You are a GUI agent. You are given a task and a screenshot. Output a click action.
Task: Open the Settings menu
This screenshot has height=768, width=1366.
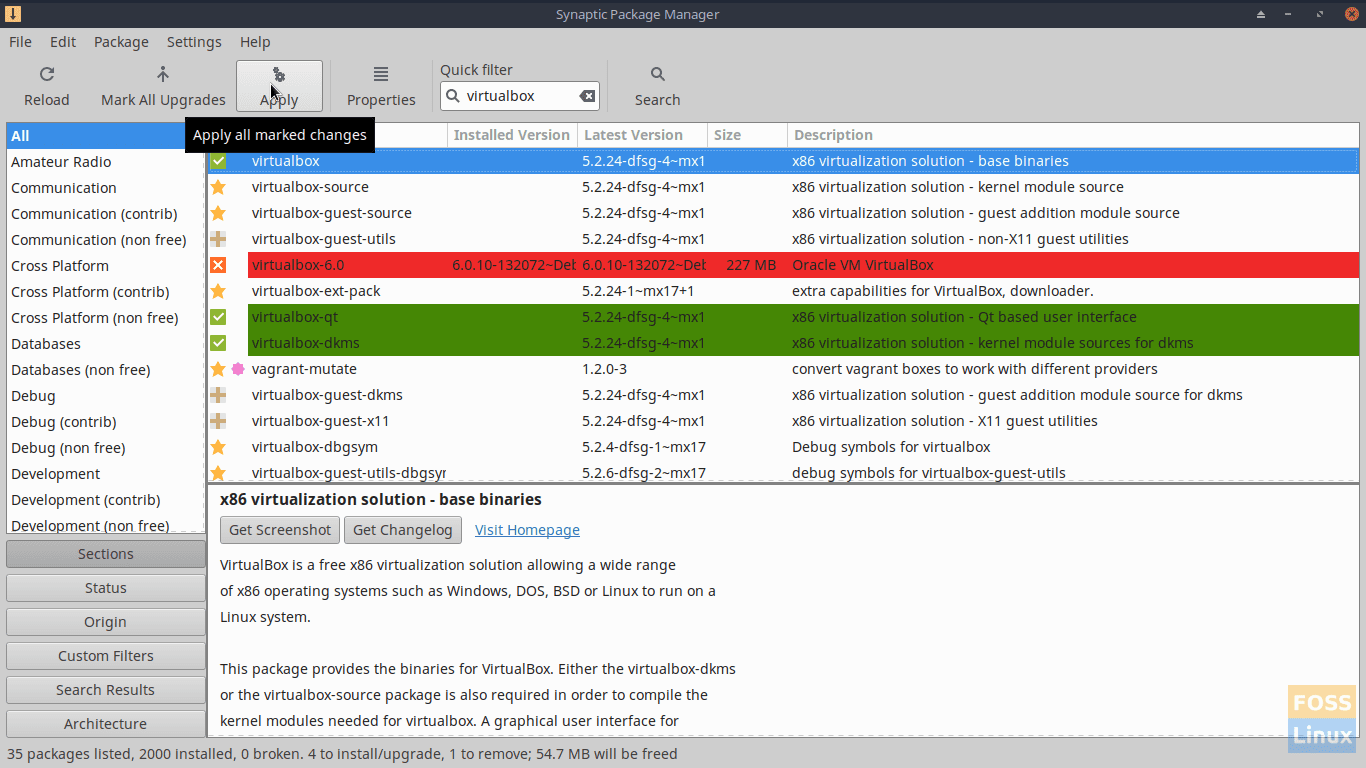(x=194, y=42)
